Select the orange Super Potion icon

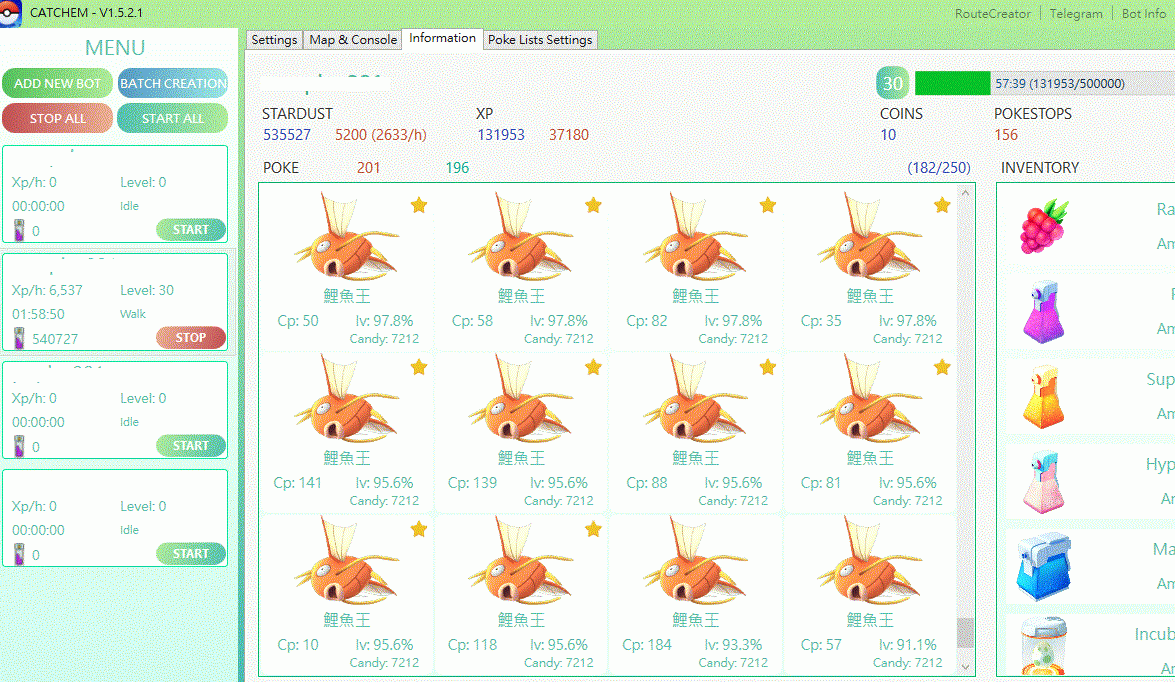tap(1044, 397)
